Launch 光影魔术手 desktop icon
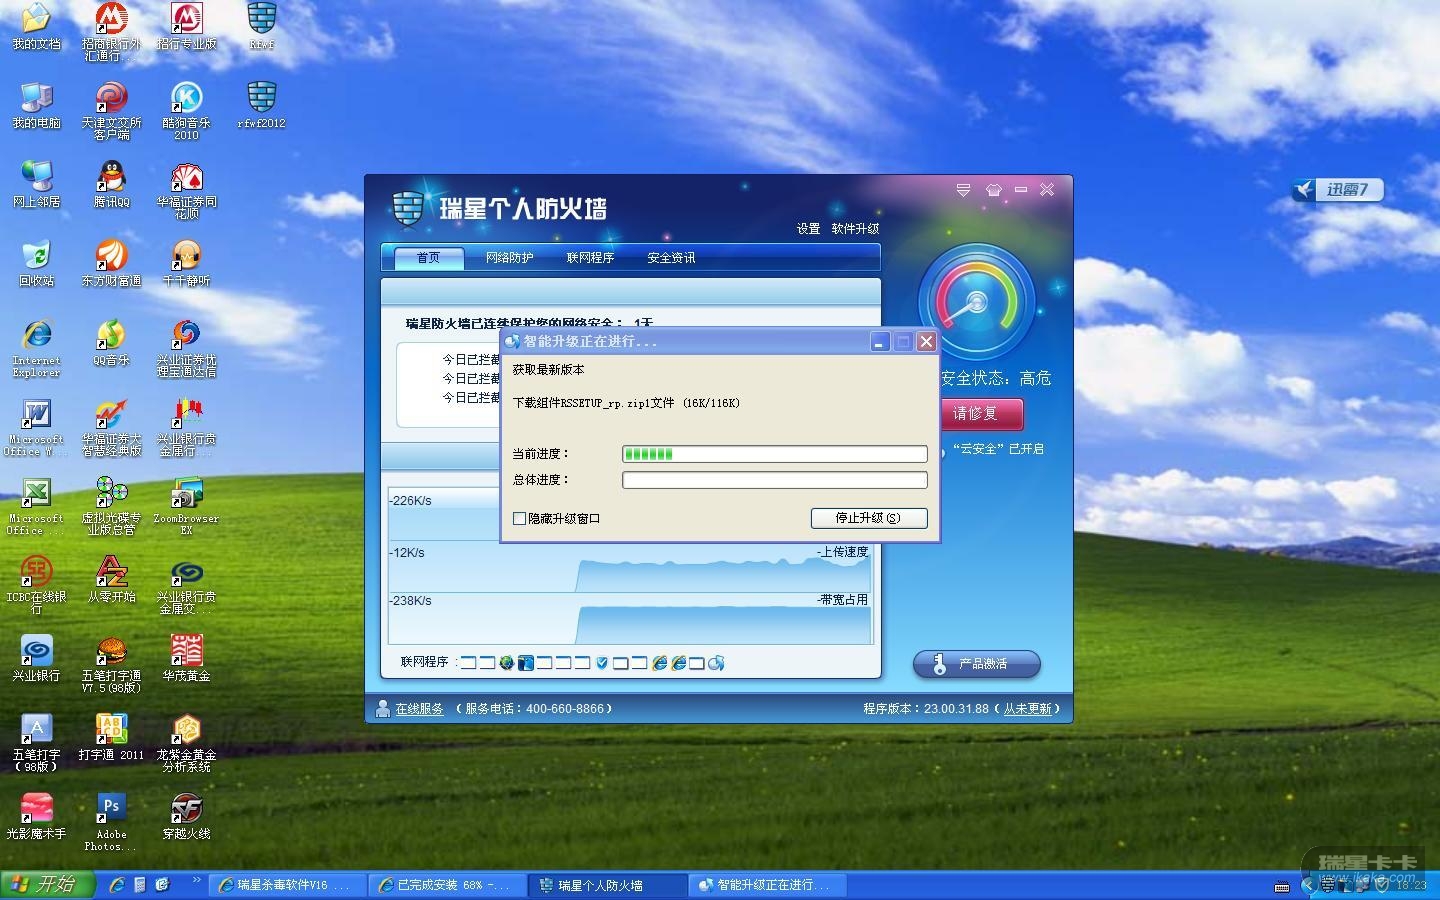Image resolution: width=1440 pixels, height=900 pixels. (36, 817)
